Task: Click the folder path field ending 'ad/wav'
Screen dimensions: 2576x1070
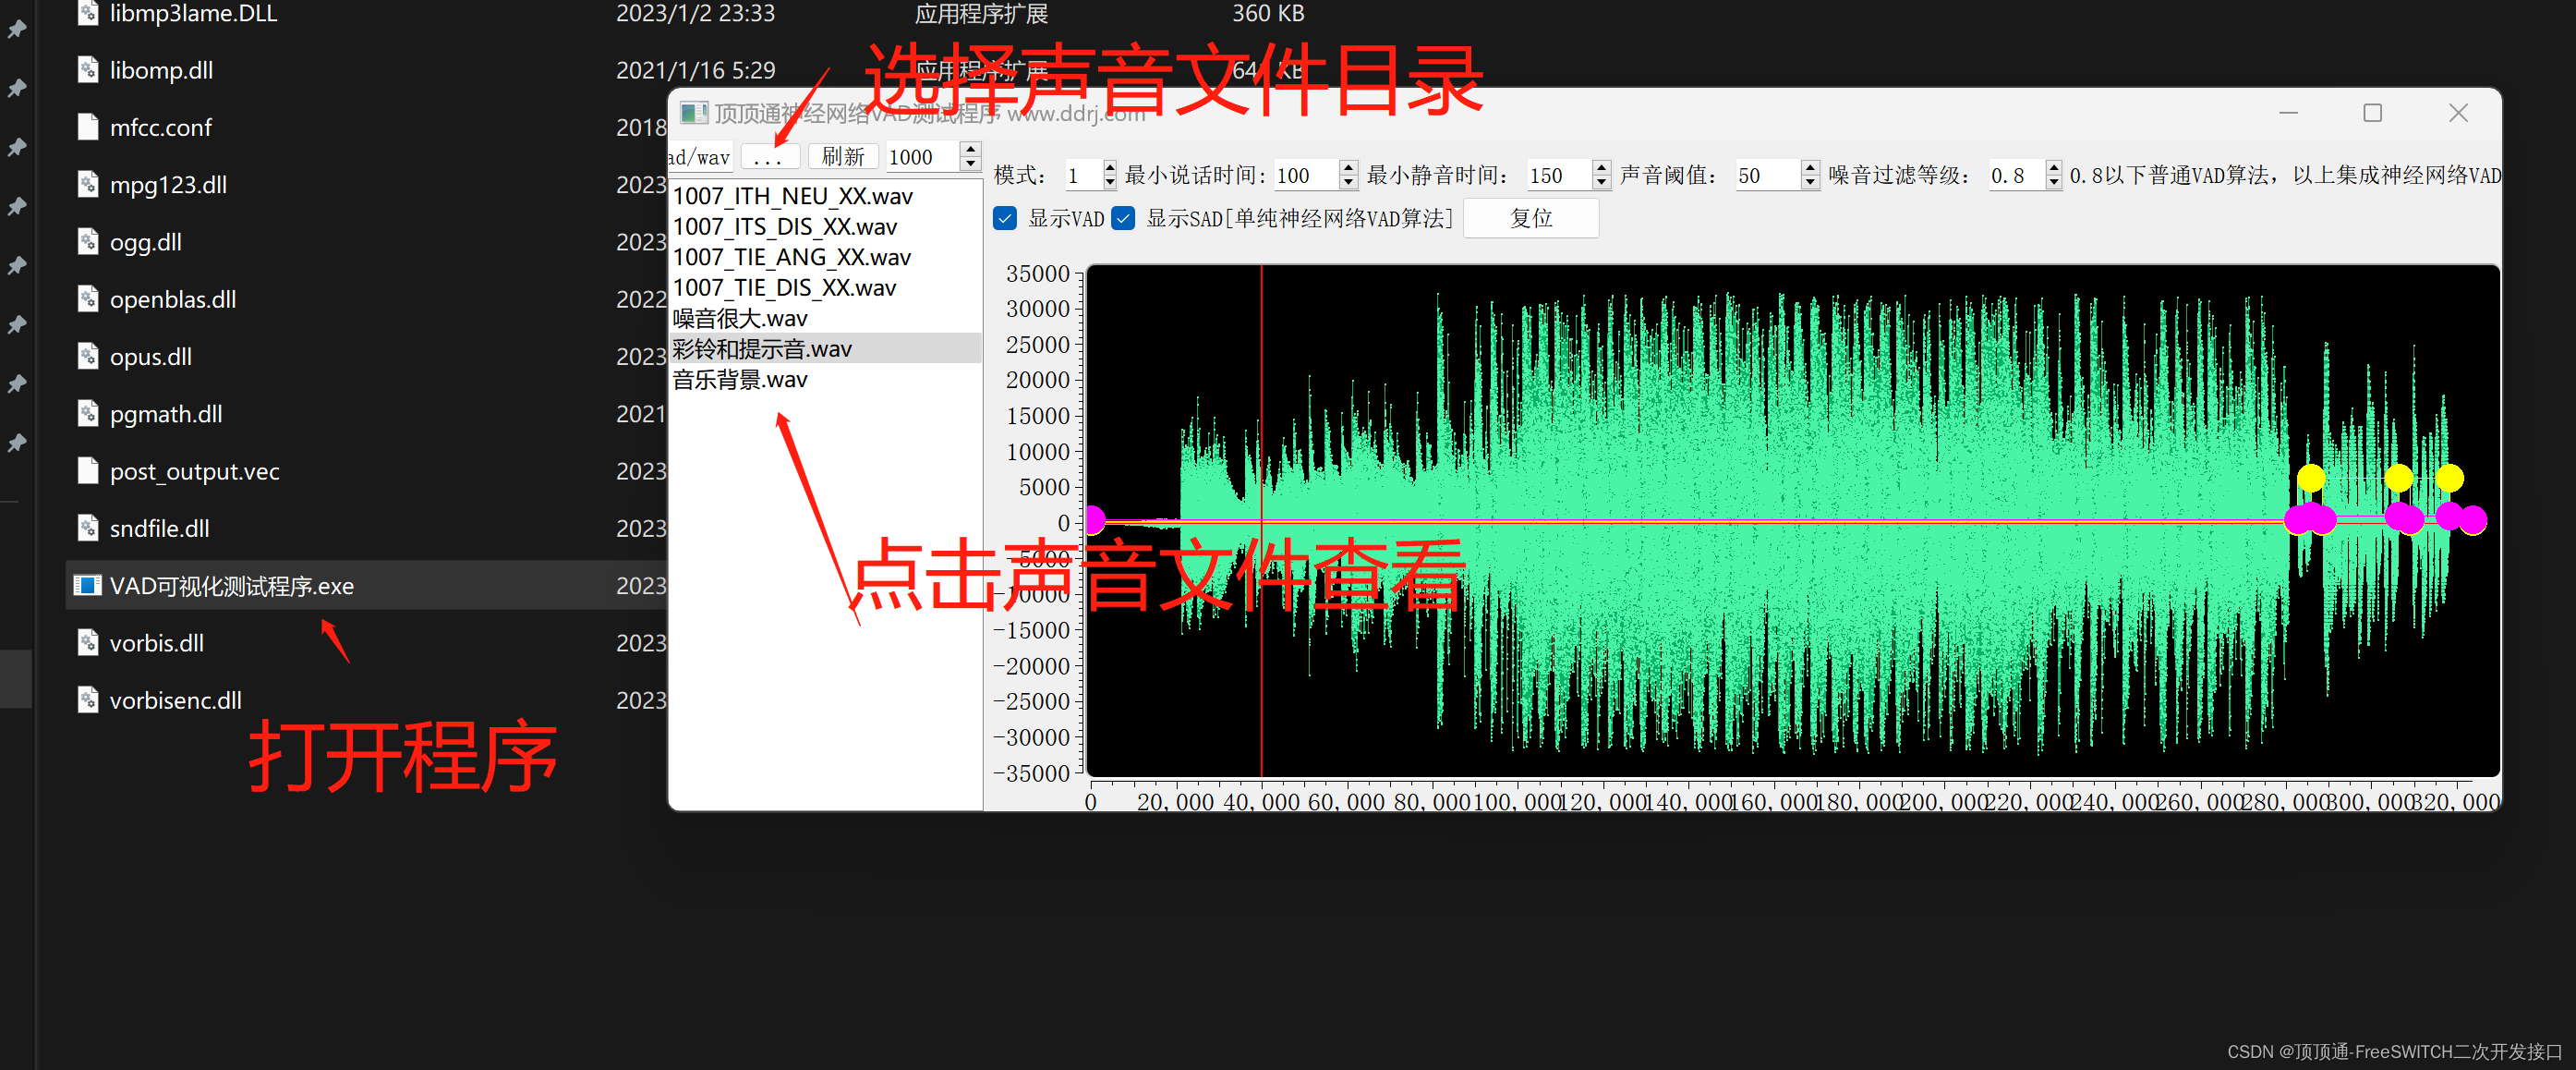Action: [x=700, y=157]
